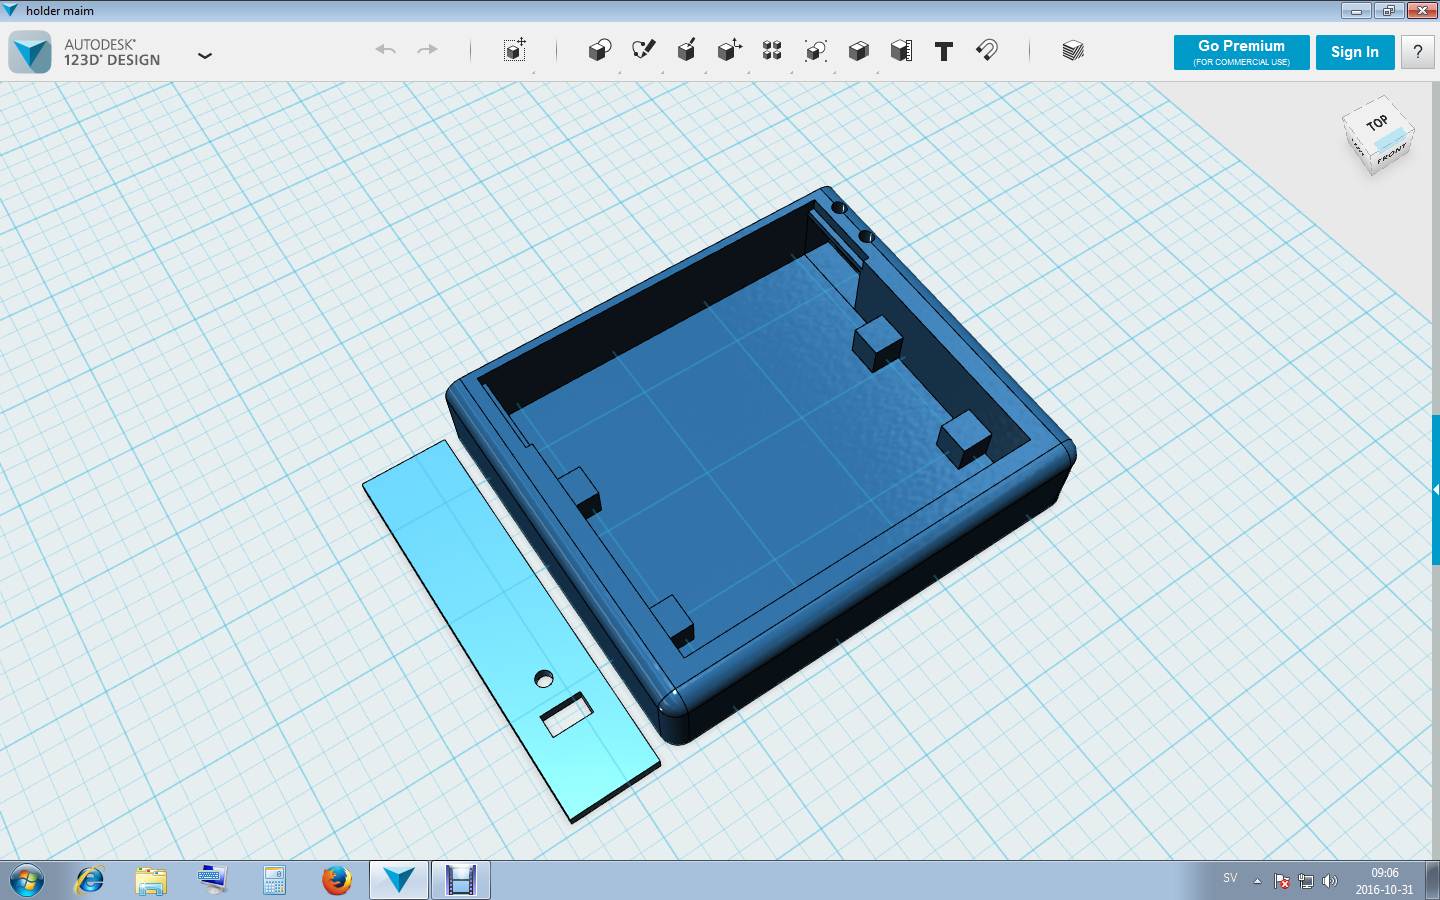Select the light blue flat lid plate
Viewport: 1440px width, 900px height.
[x=510, y=632]
